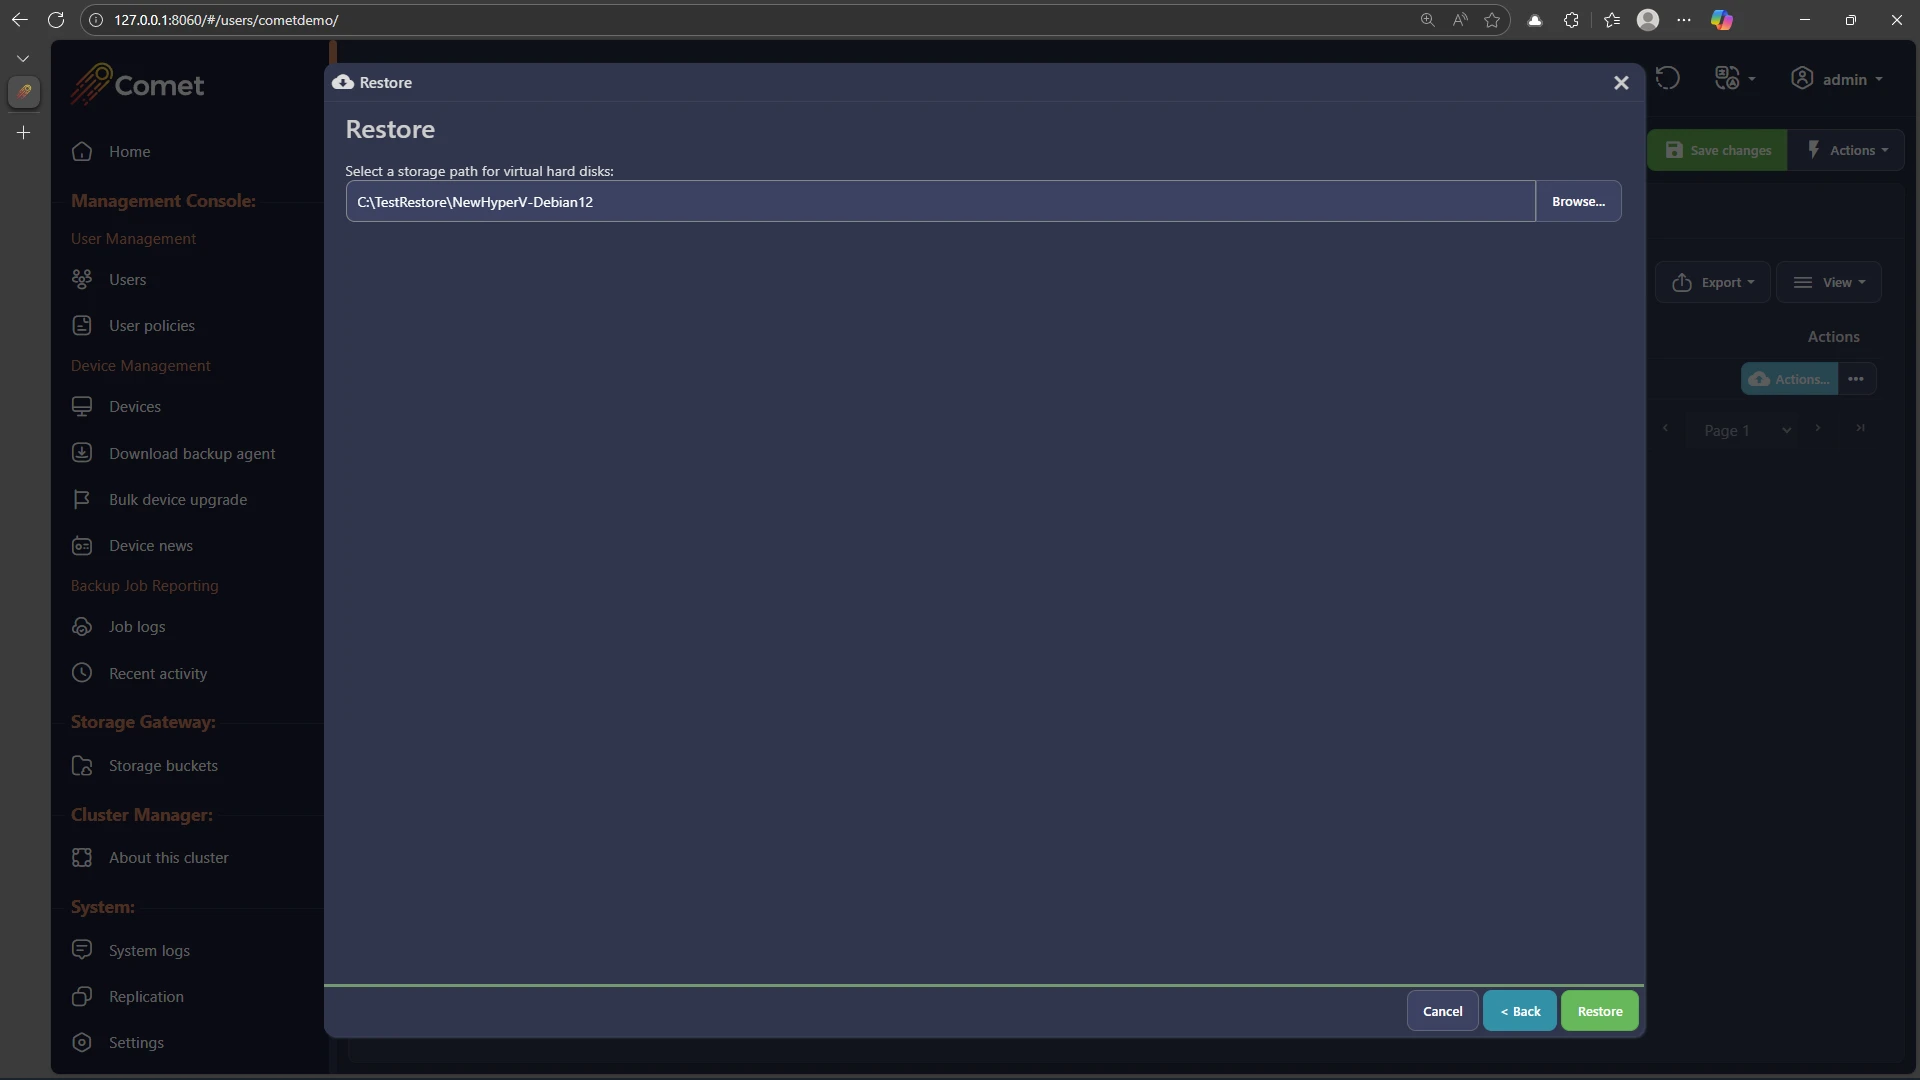Click the Device news icon
This screenshot has width=1920, height=1080.
pos(82,545)
